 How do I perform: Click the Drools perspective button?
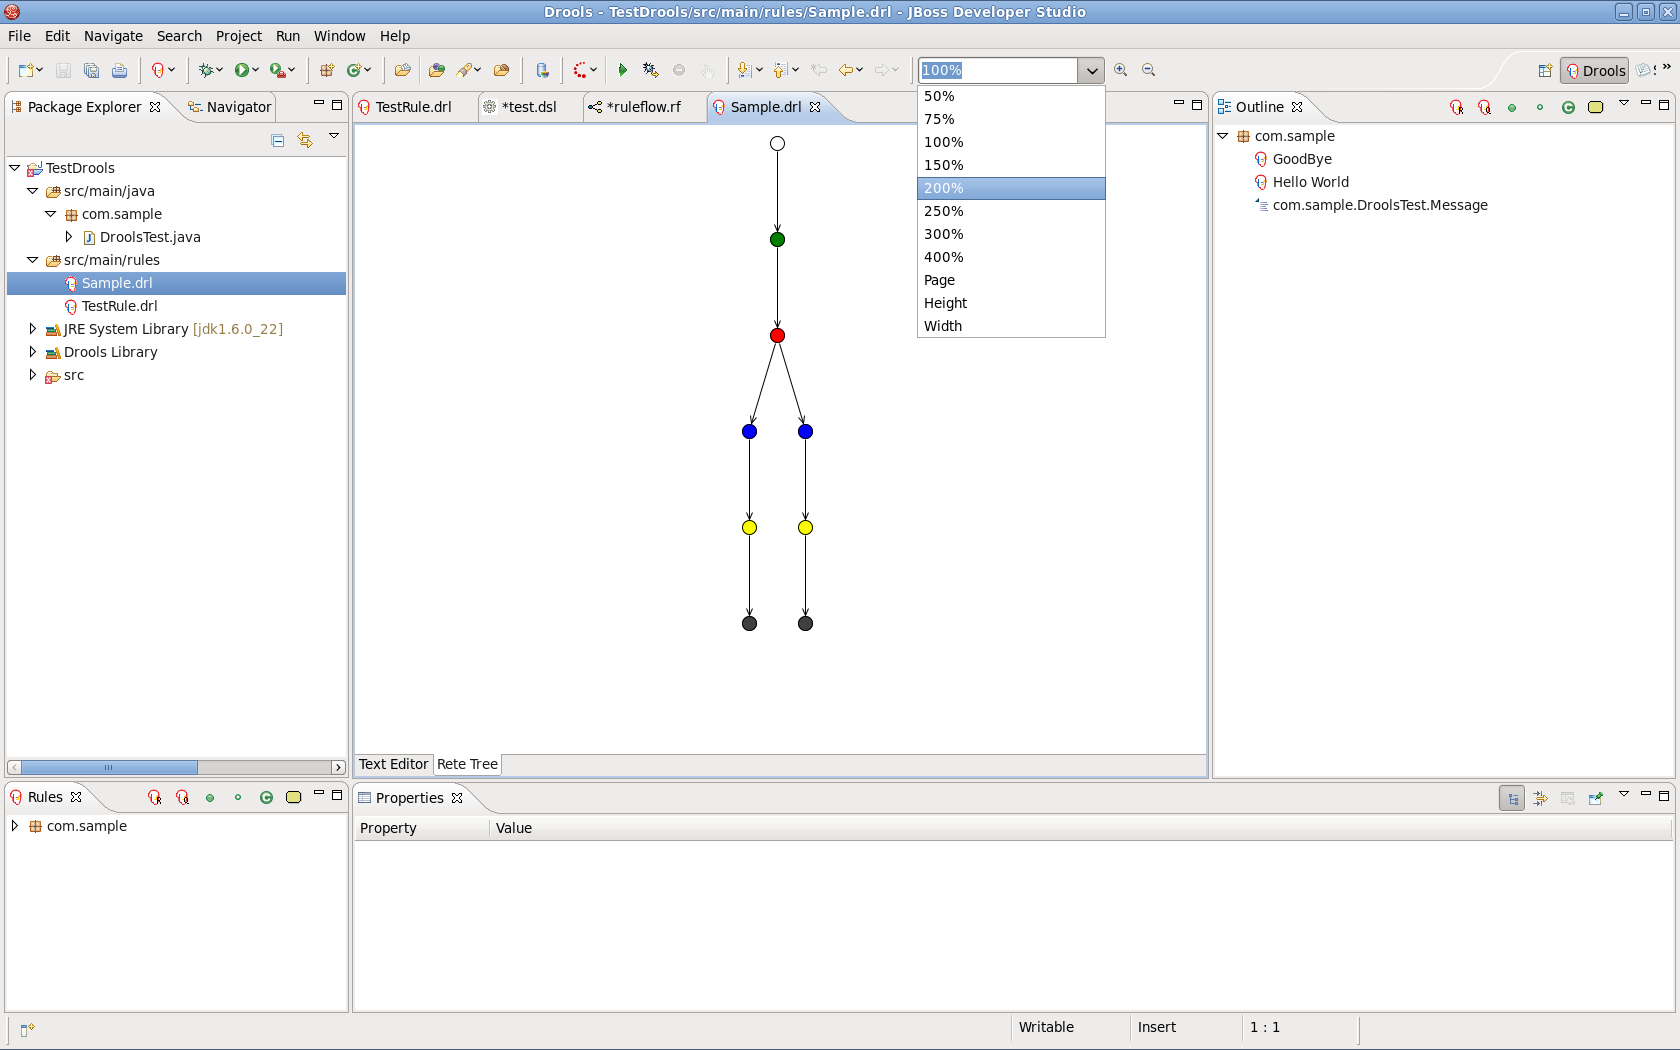click(x=1594, y=70)
